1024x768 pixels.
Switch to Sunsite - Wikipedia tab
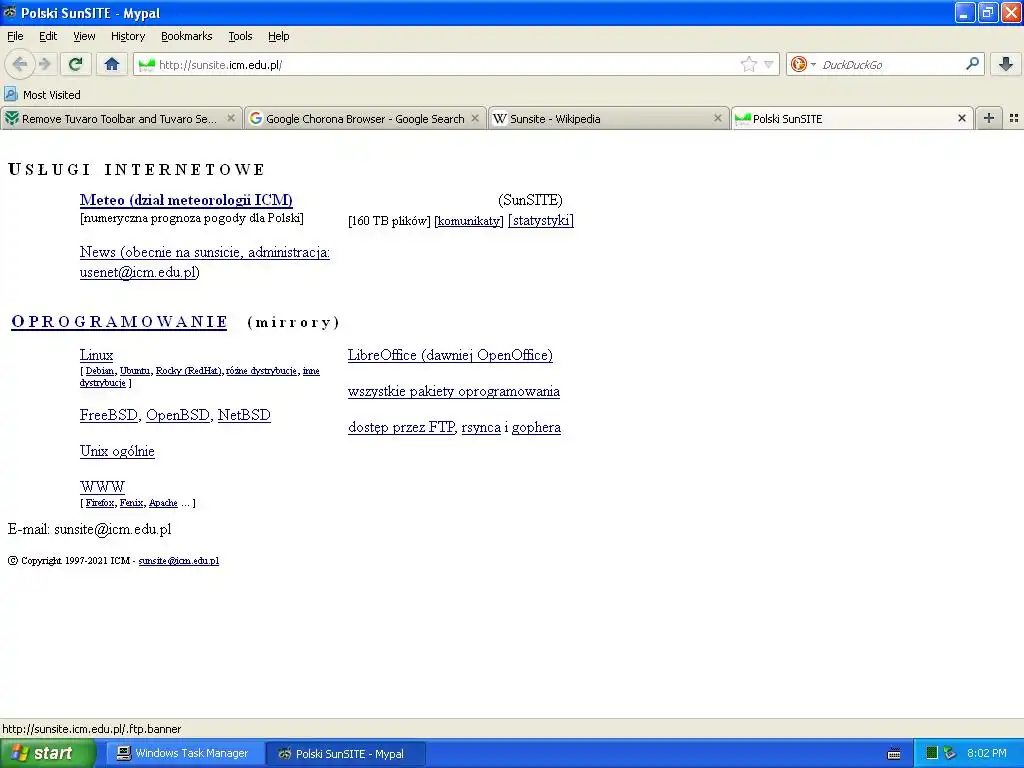click(x=608, y=118)
